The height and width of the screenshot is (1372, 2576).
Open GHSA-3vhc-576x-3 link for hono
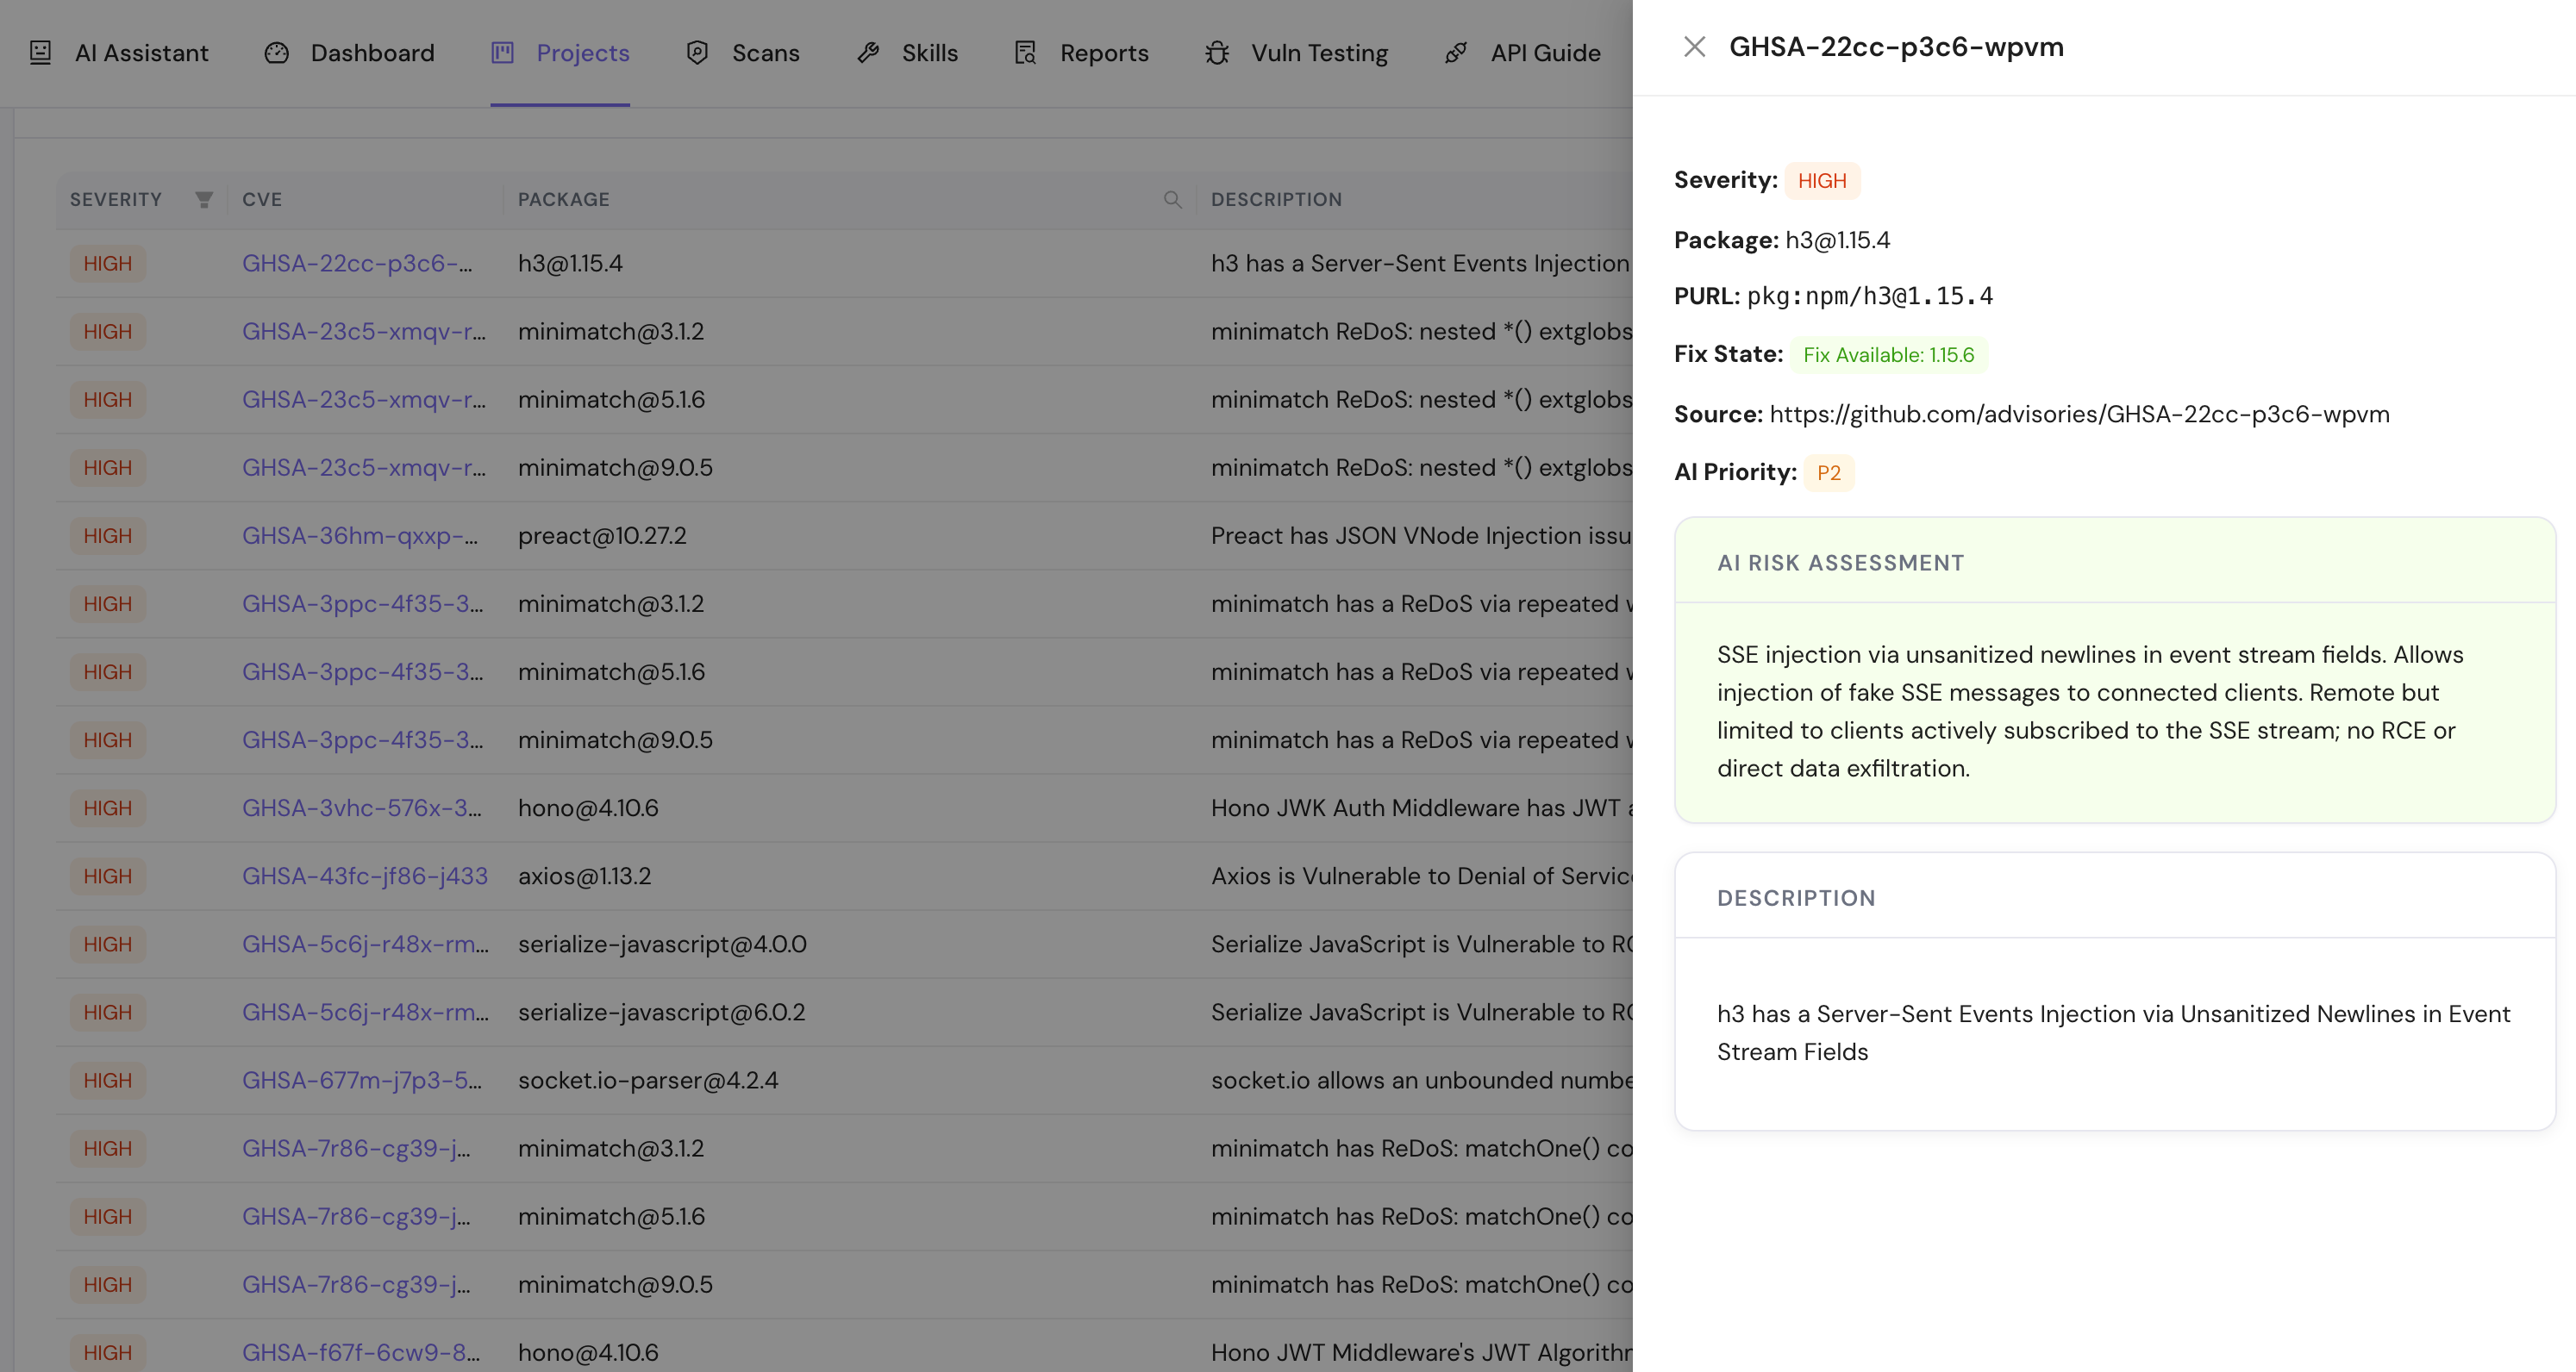(x=362, y=808)
